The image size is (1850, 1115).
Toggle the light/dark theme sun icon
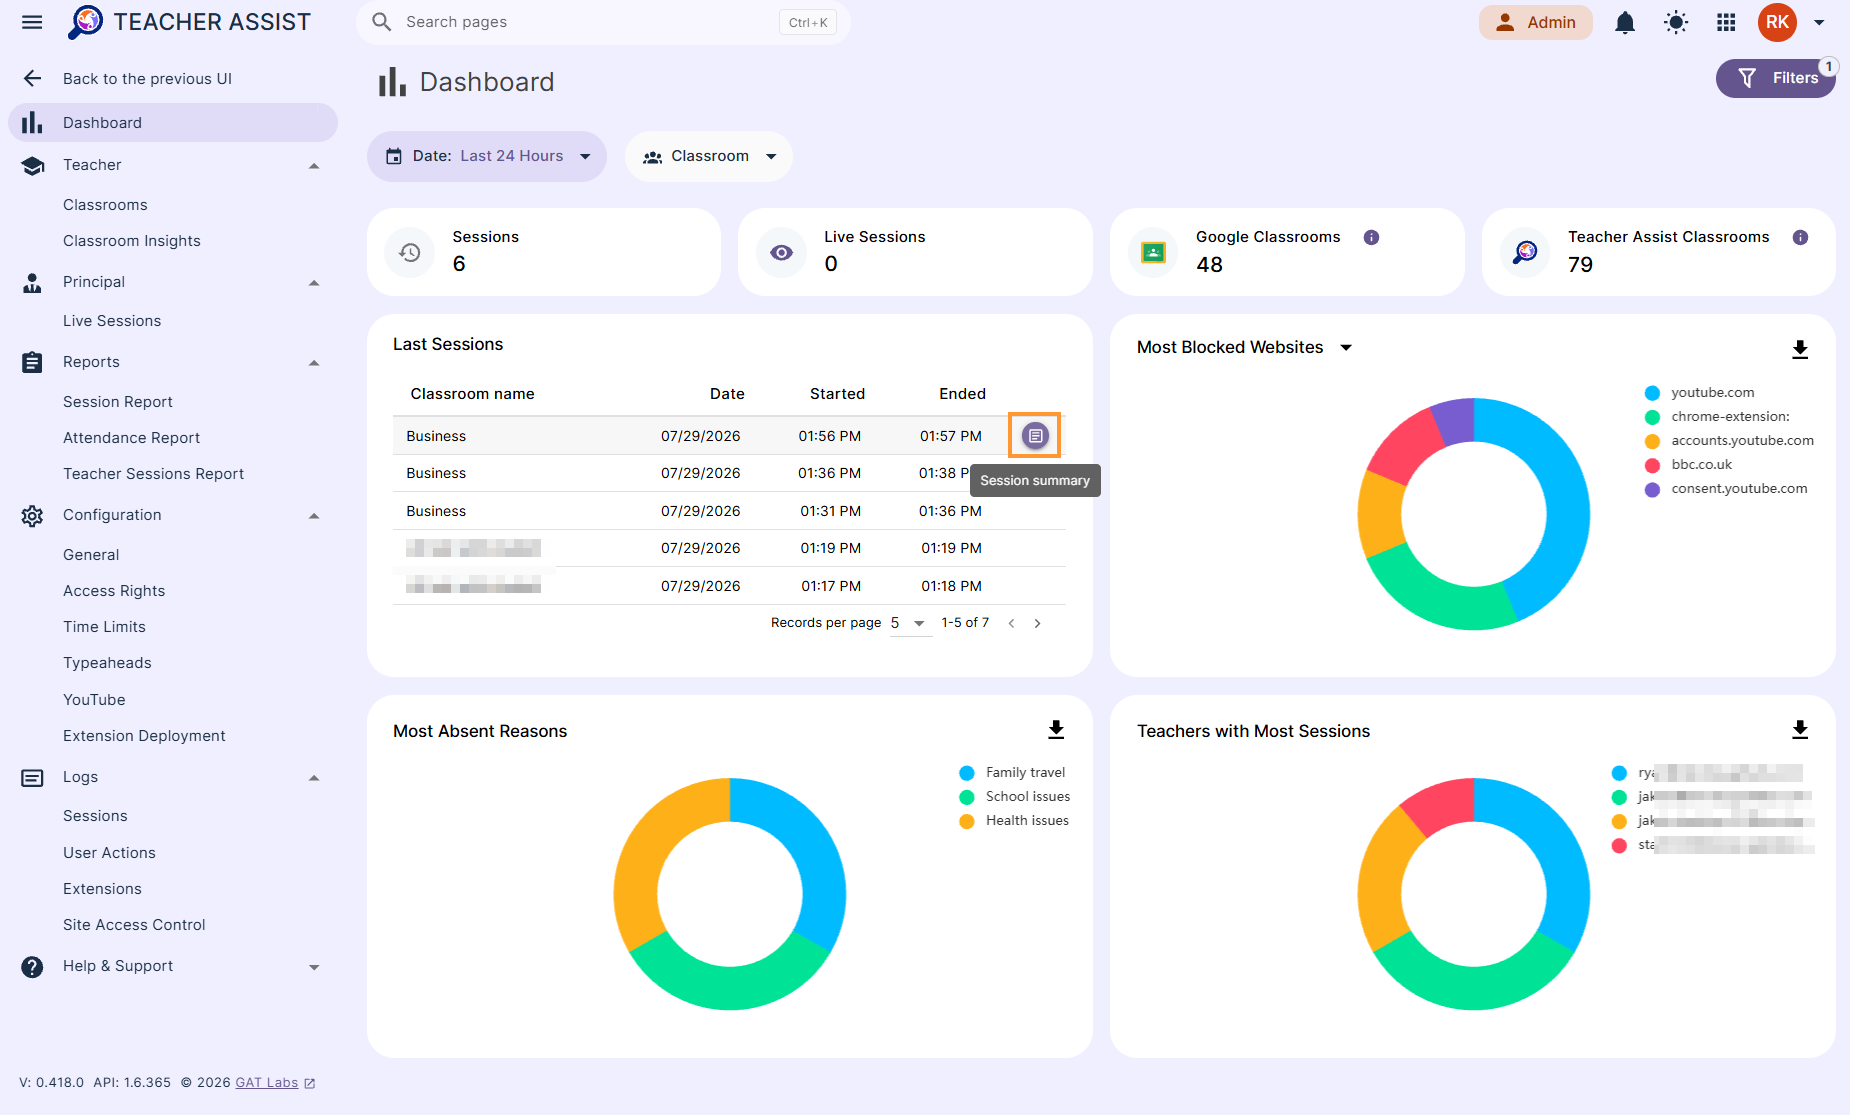tap(1676, 22)
